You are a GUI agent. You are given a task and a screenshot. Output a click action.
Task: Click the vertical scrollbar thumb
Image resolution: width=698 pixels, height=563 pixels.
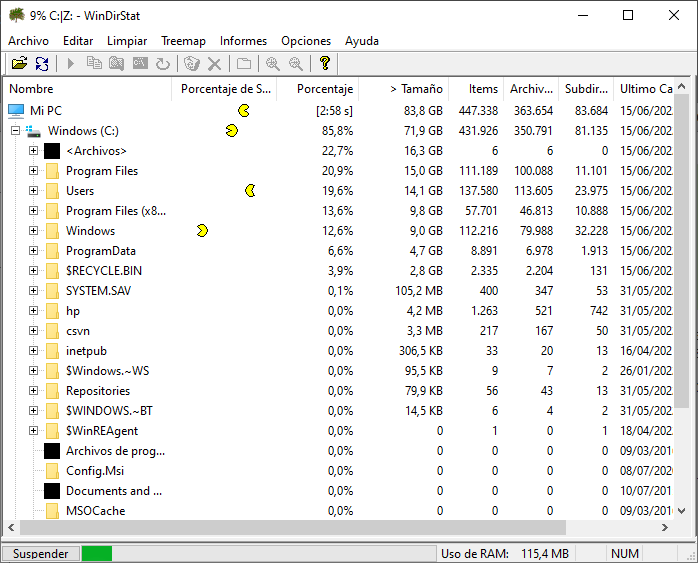click(x=681, y=251)
